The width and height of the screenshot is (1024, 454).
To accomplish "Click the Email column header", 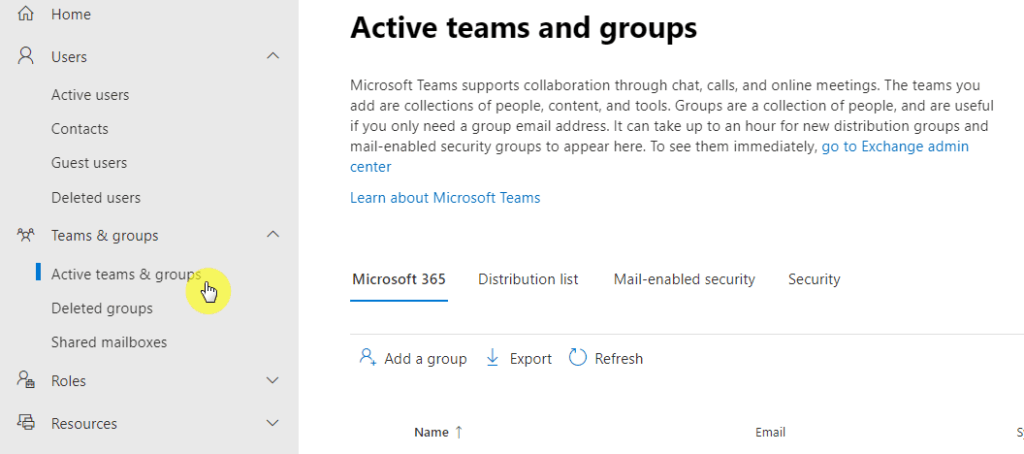I will tap(770, 432).
